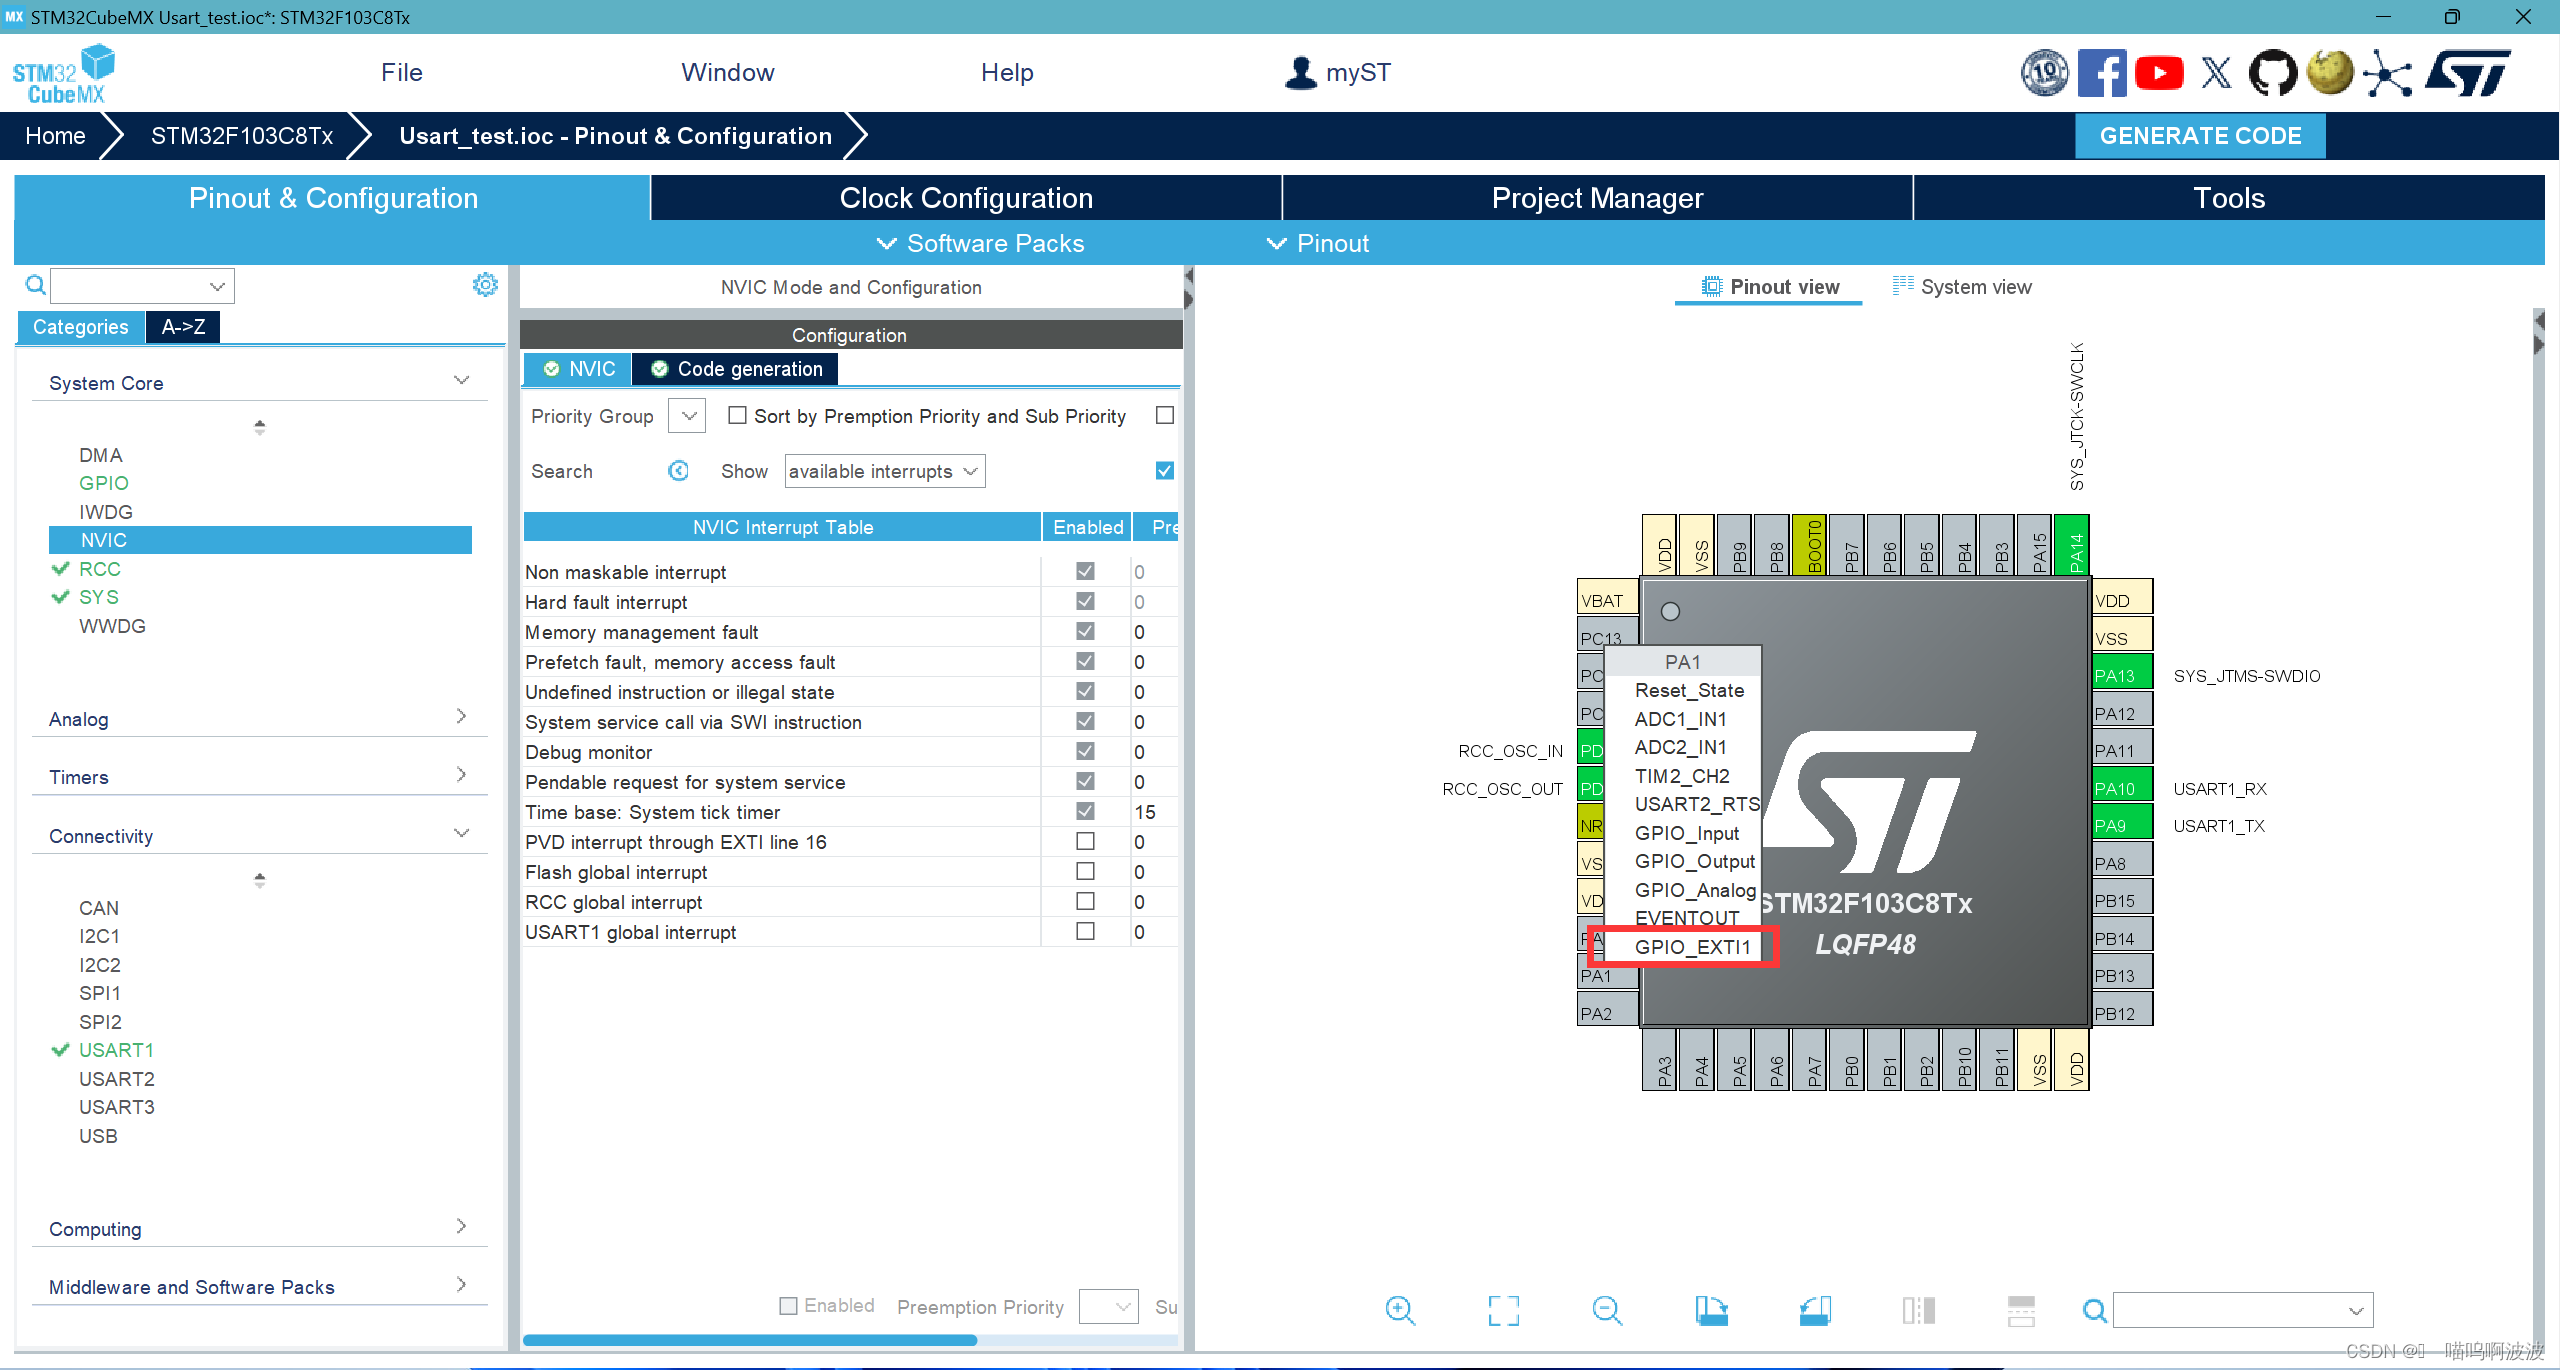Rotate chip view counter-clockwise
The image size is (2560, 1370).
[1815, 1310]
